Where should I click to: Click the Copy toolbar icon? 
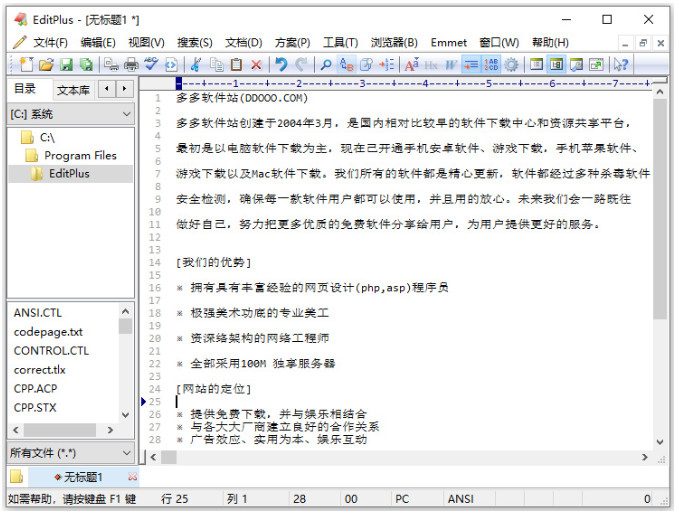tap(216, 65)
